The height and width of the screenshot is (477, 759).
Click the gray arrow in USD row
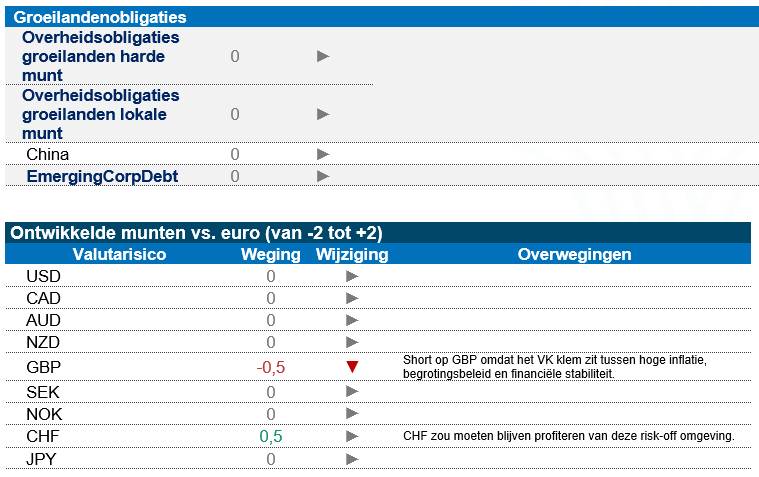pos(351,276)
